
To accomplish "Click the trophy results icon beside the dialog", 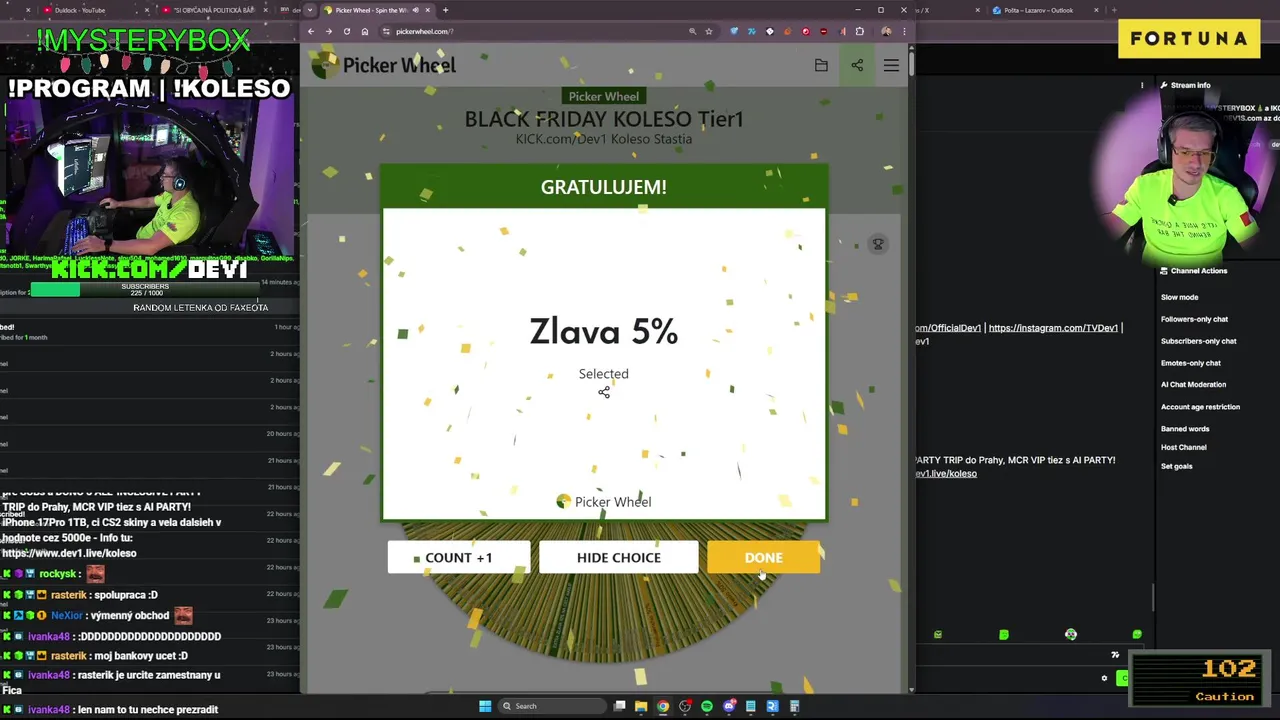I will coord(878,244).
